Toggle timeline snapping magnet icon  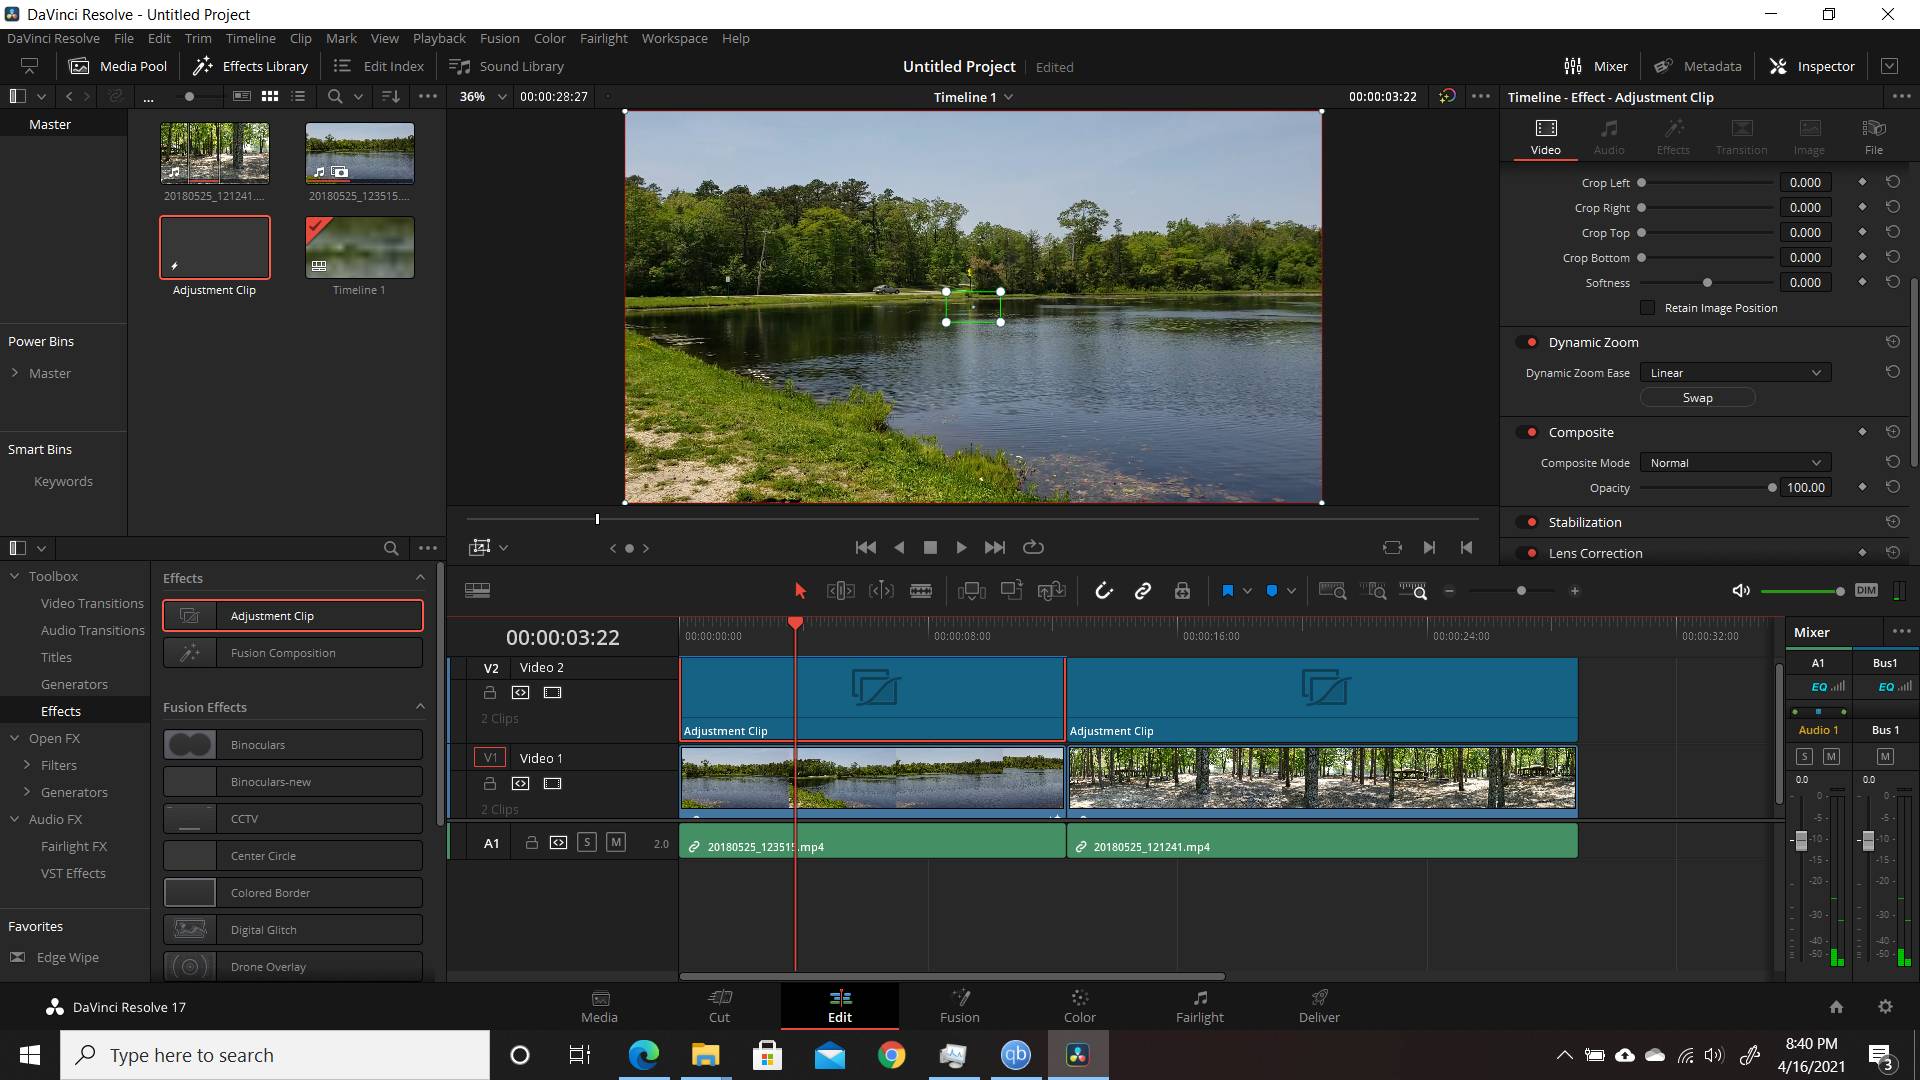click(x=1103, y=591)
